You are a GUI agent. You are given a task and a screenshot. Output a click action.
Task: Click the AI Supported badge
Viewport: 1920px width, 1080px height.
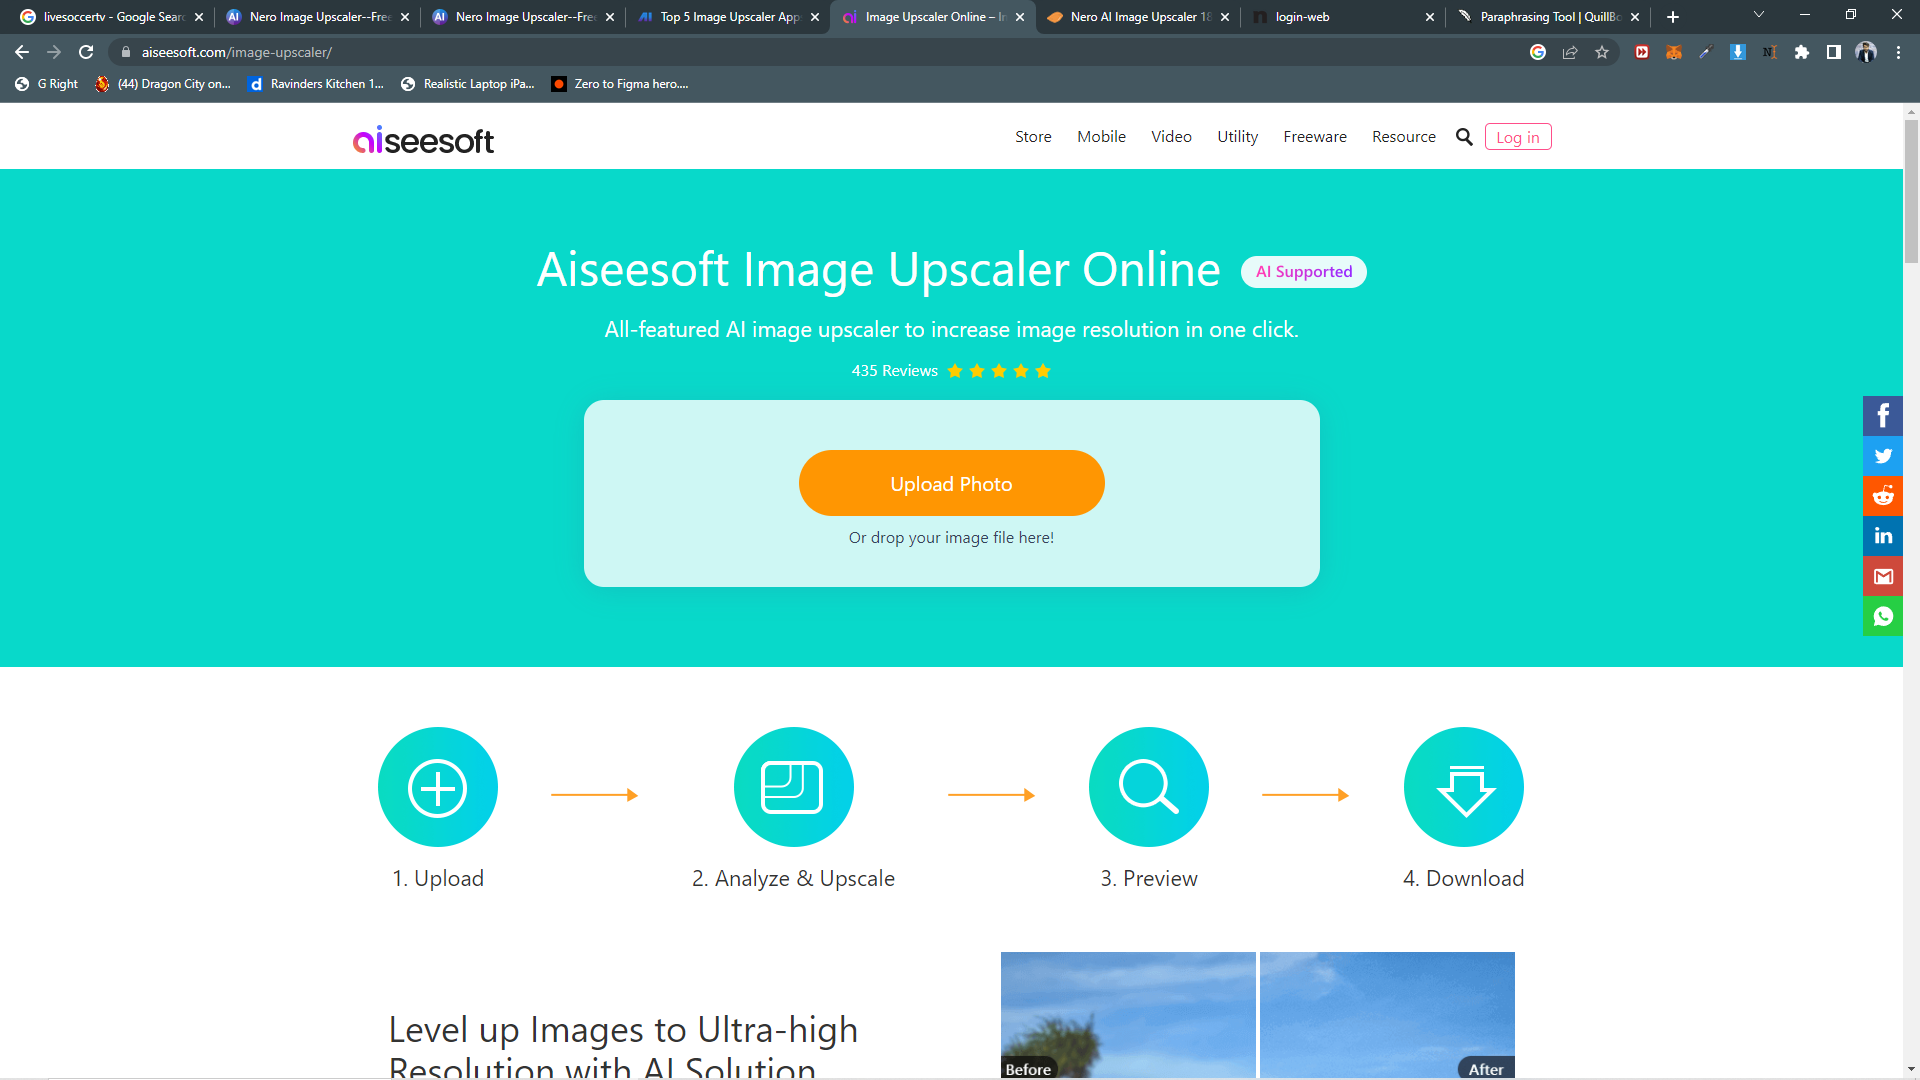(x=1303, y=272)
